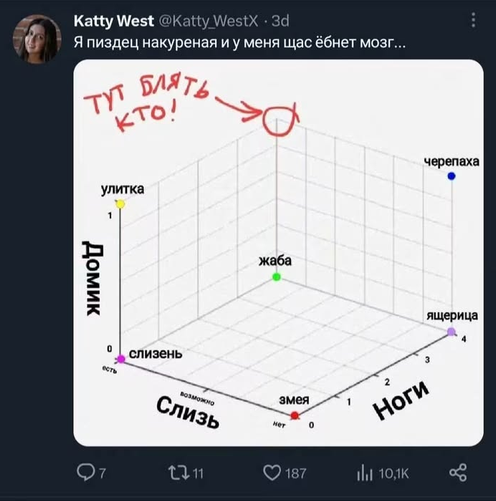Open the @Katty_WestX handle link
The height and width of the screenshot is (501, 496).
click(x=208, y=21)
